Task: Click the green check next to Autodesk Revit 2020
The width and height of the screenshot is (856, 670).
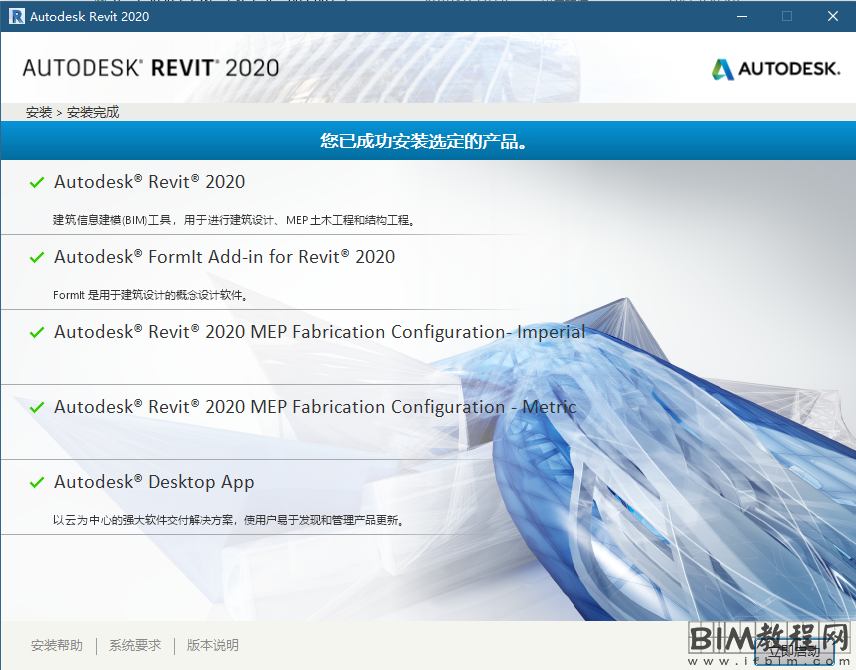Action: [x=37, y=182]
